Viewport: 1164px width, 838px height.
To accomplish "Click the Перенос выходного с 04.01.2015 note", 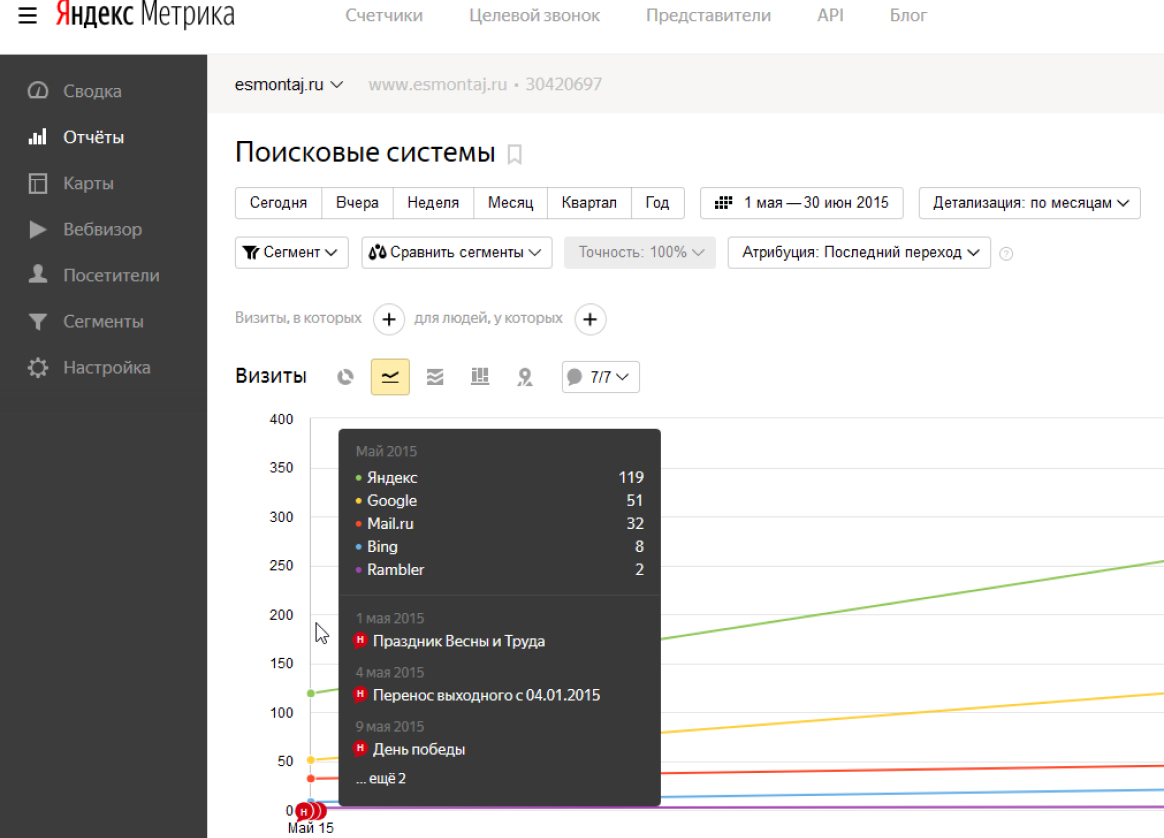I will [477, 695].
